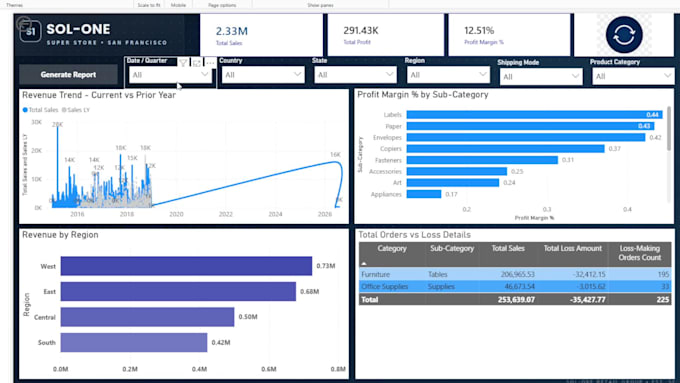The image size is (680, 383).
Task: Click Scale to fit in ribbon
Action: (x=149, y=5)
